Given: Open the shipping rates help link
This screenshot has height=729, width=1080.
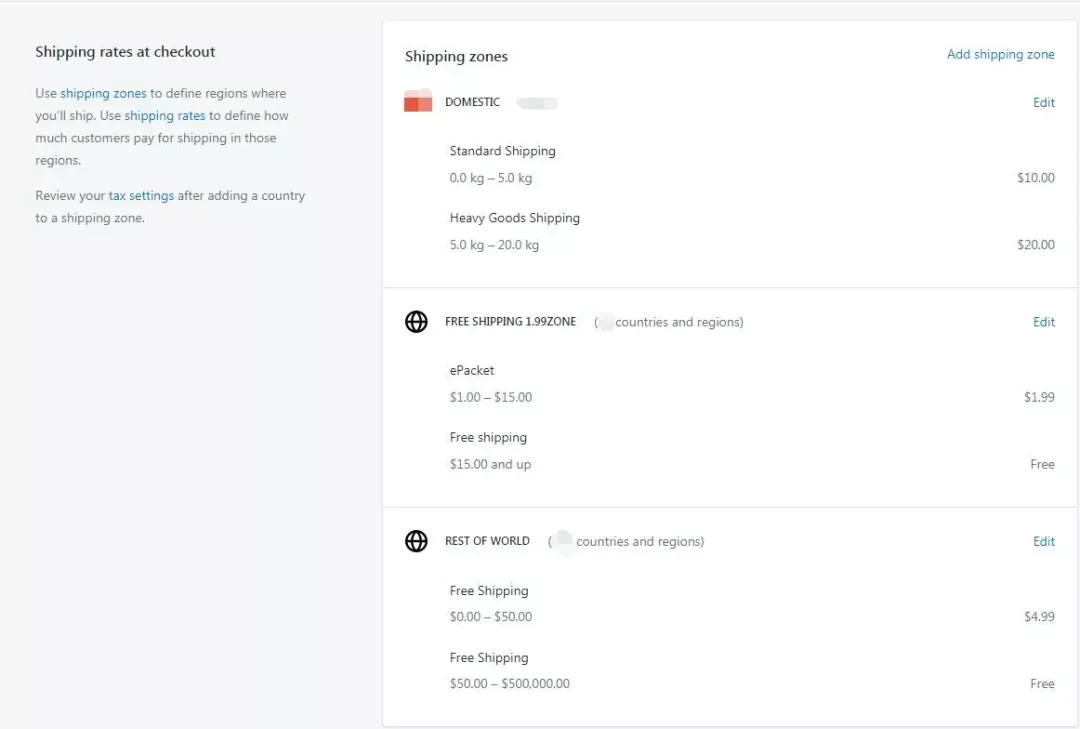Looking at the screenshot, I should 164,116.
